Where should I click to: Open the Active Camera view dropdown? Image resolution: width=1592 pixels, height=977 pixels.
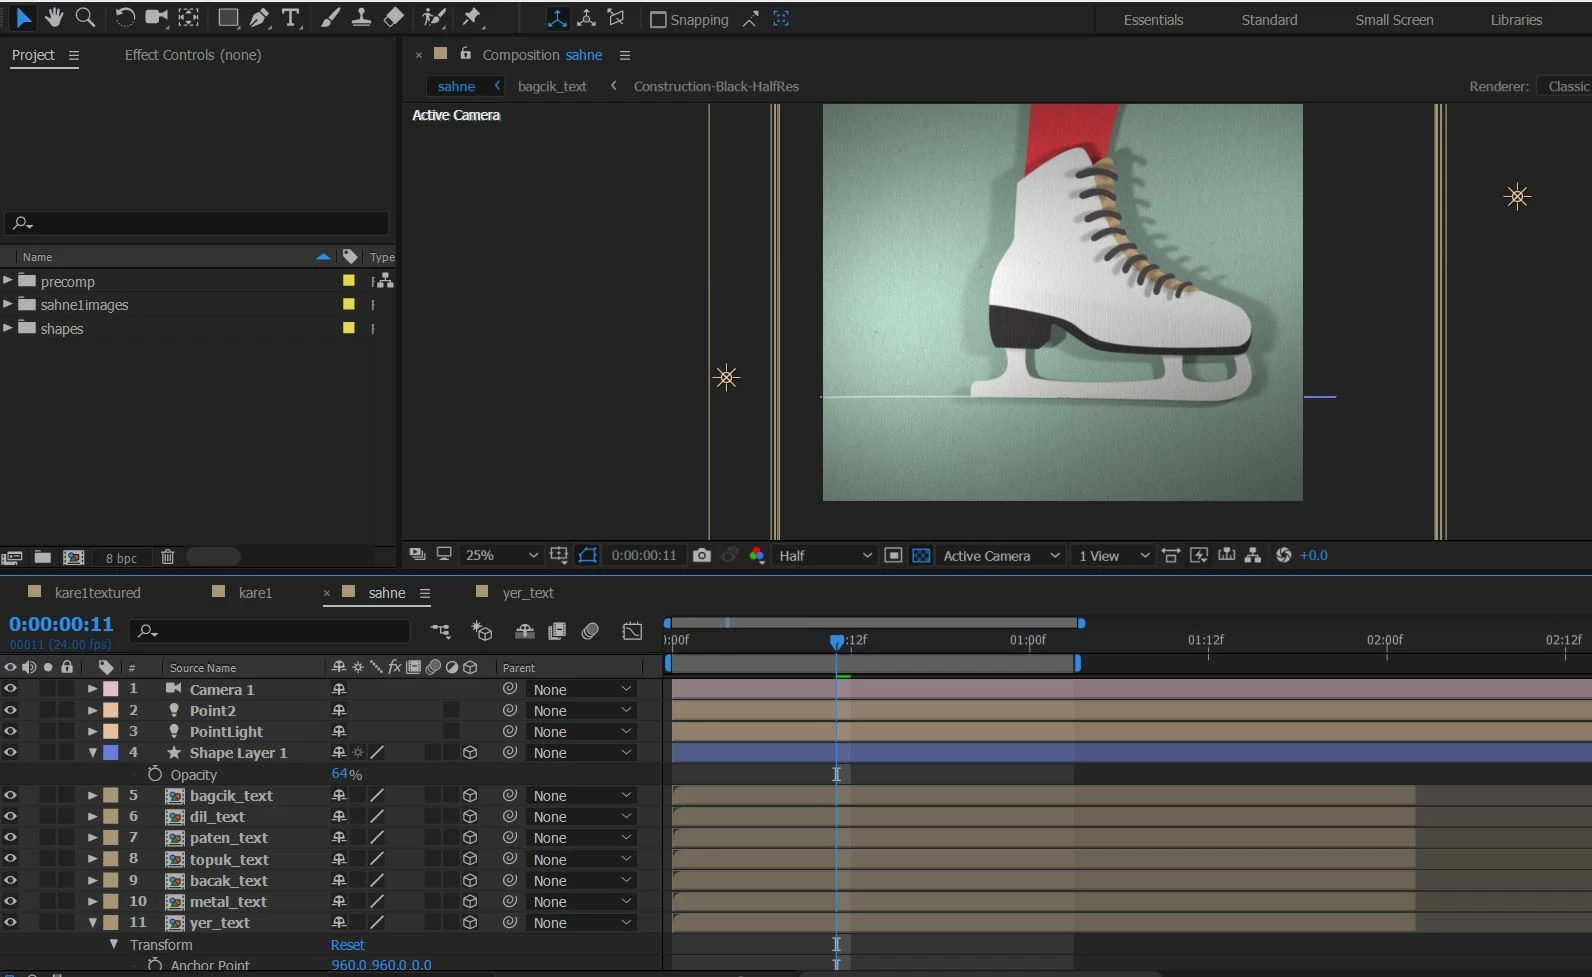point(1000,555)
